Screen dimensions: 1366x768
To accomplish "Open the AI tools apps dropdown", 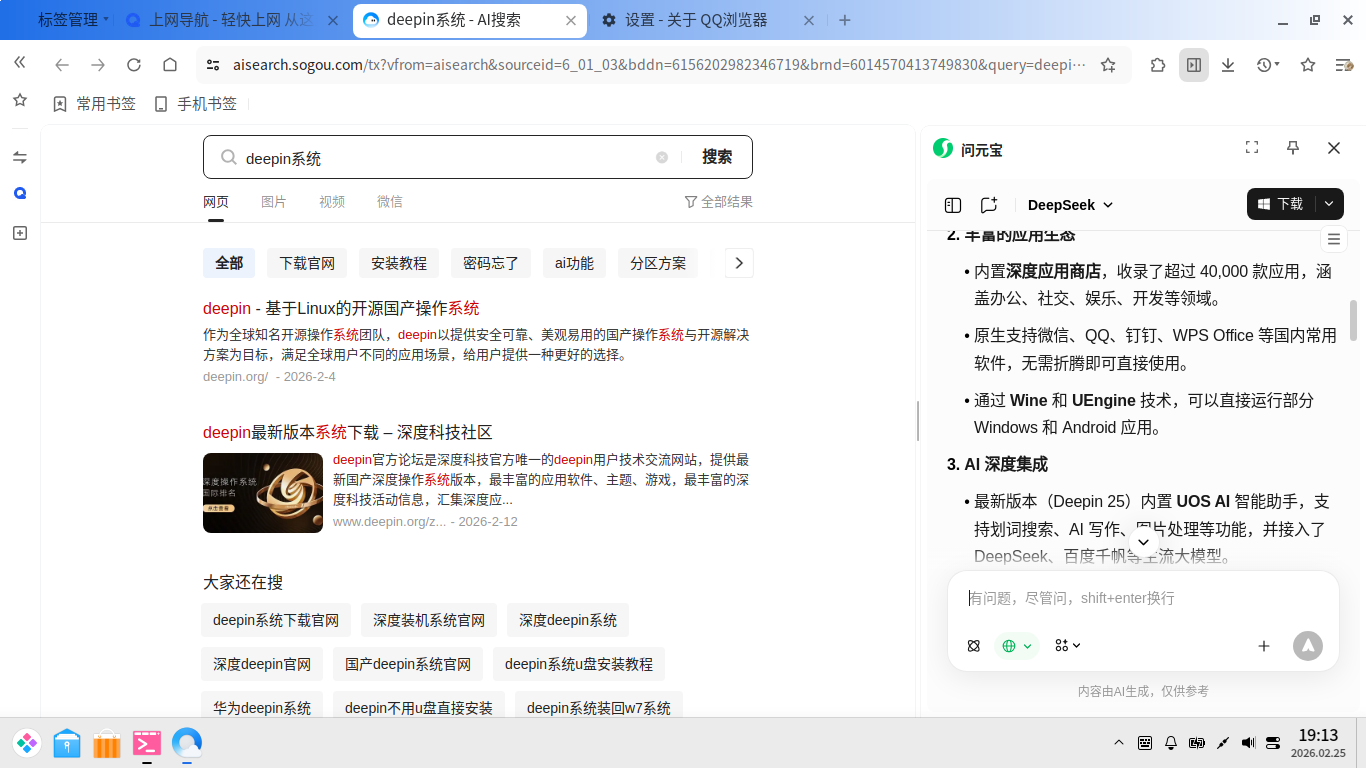I will (1068, 646).
